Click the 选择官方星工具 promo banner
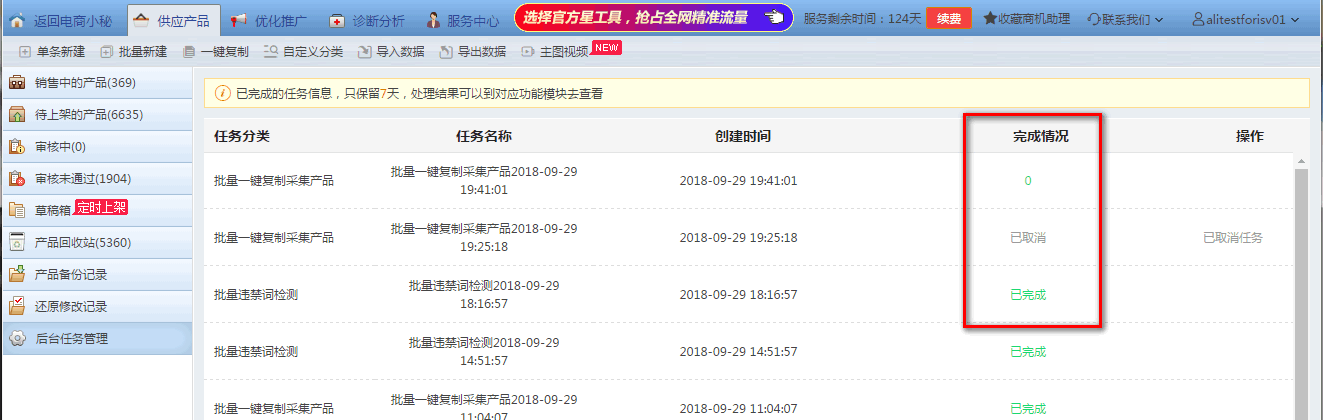This screenshot has height=420, width=1323. pyautogui.click(x=654, y=18)
